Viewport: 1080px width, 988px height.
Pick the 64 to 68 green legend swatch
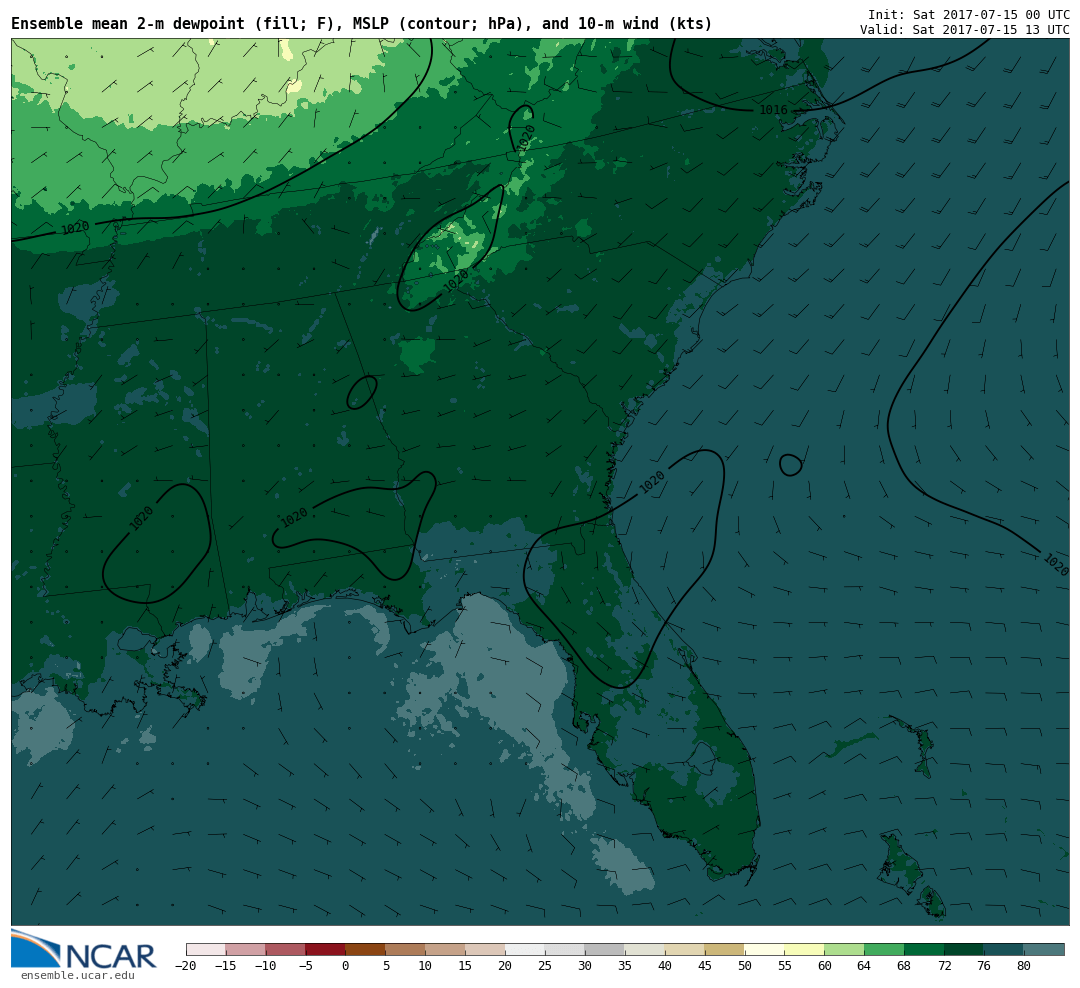884,949
